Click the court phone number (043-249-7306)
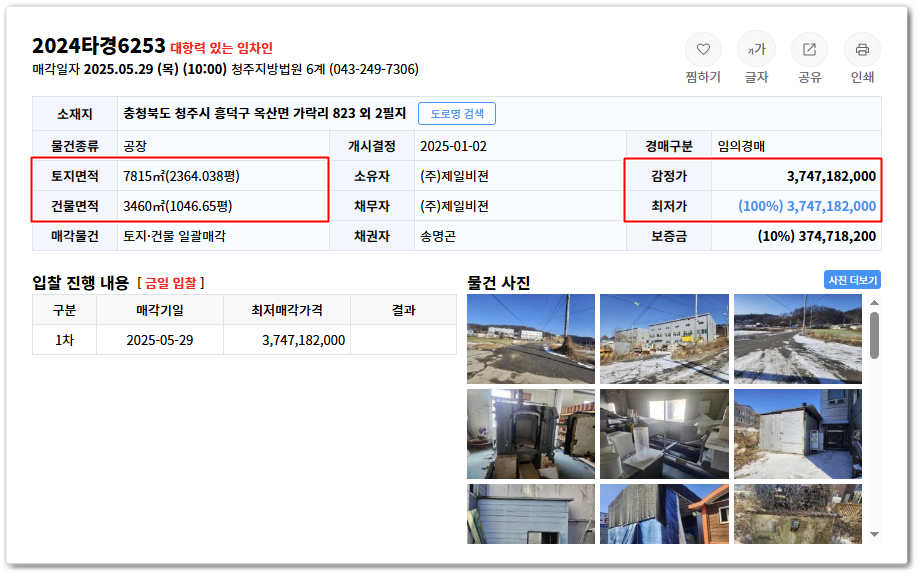 coord(374,69)
